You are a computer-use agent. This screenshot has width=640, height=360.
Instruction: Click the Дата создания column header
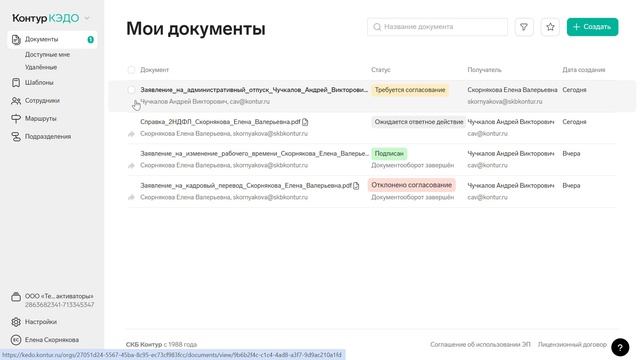(x=584, y=70)
